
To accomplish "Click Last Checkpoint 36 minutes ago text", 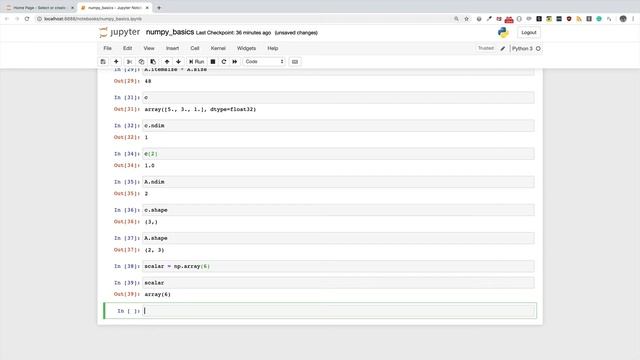I will coord(233,33).
